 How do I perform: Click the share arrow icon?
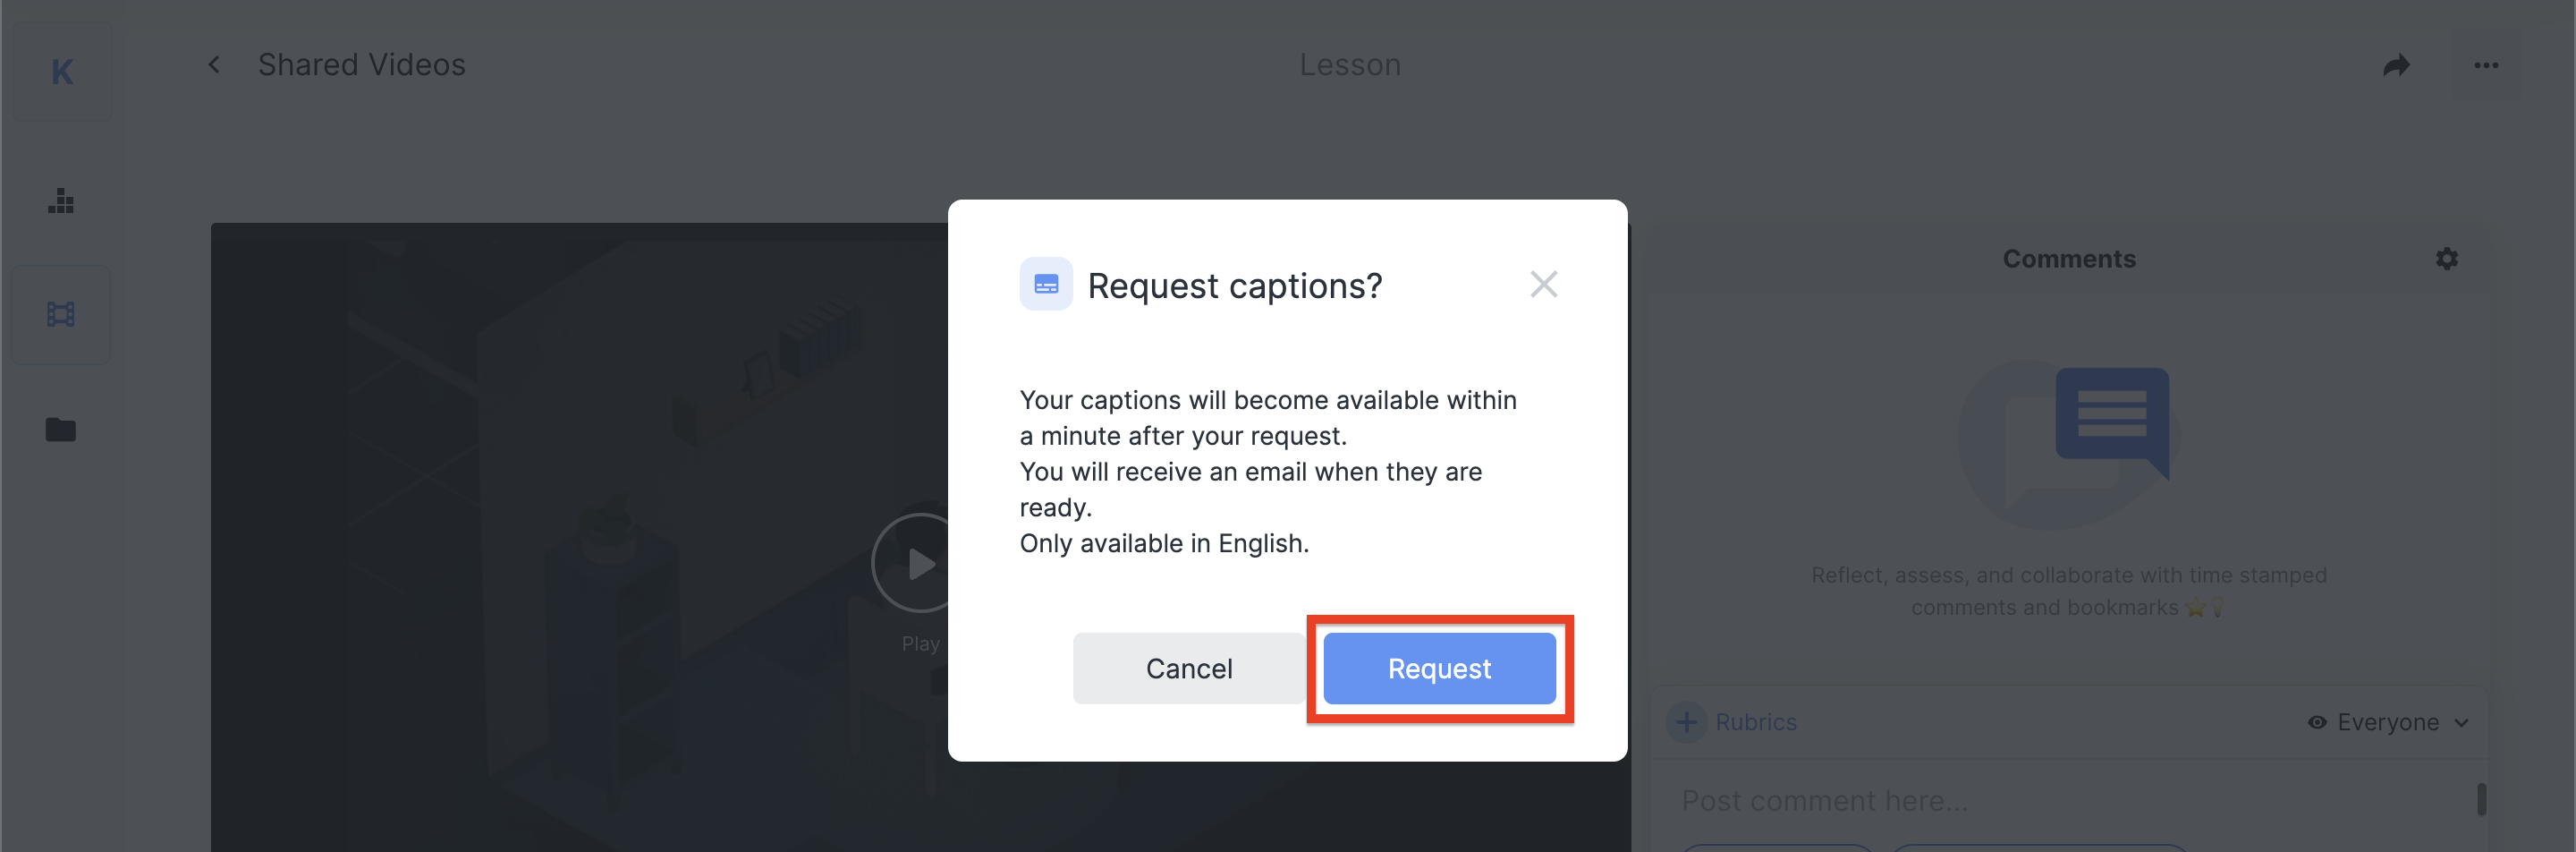(x=2396, y=66)
